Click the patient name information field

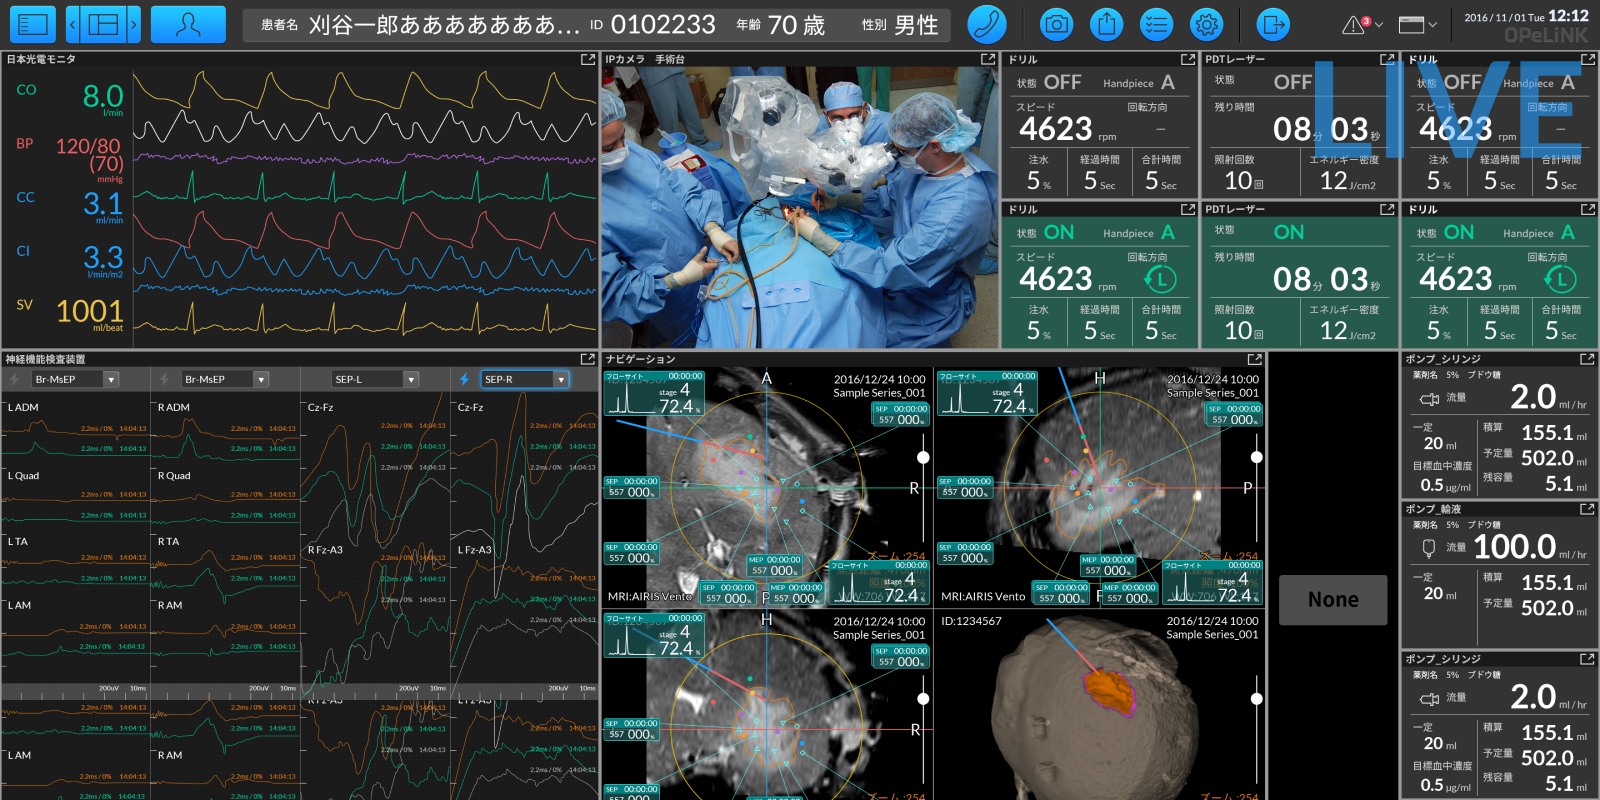point(420,25)
